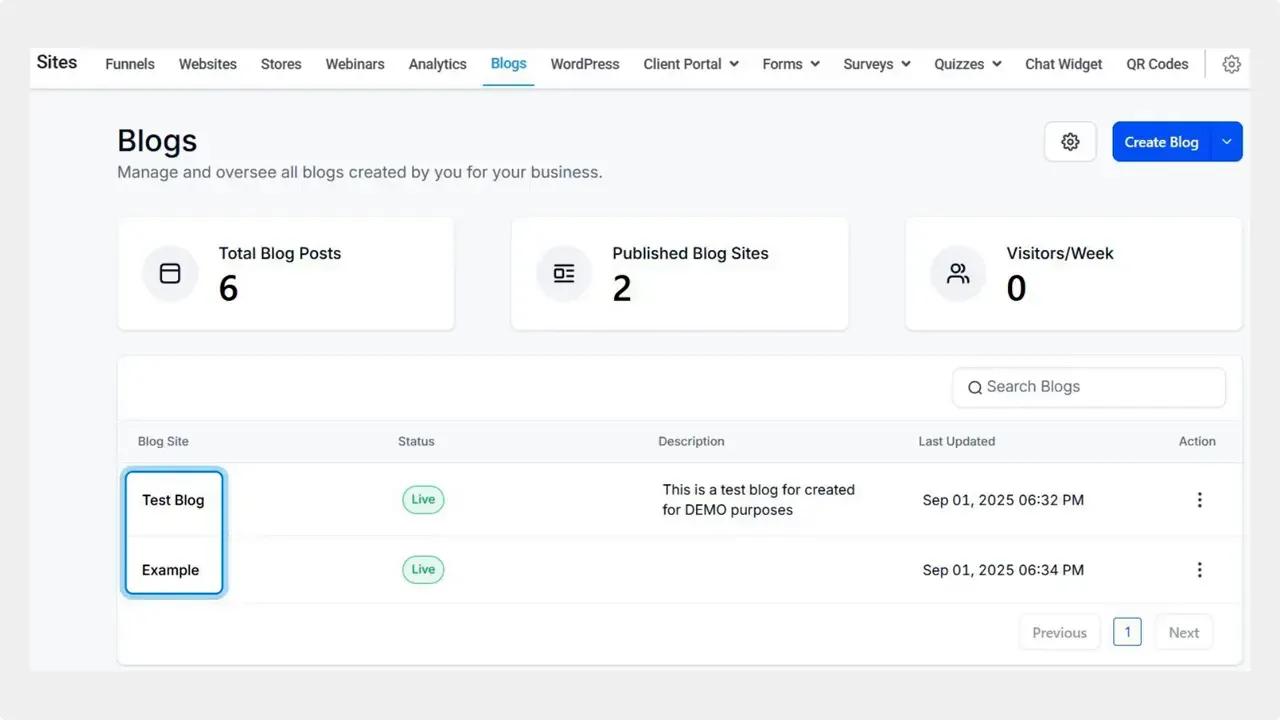1280x720 pixels.
Task: Expand the Client Portal dropdown
Action: pos(690,64)
